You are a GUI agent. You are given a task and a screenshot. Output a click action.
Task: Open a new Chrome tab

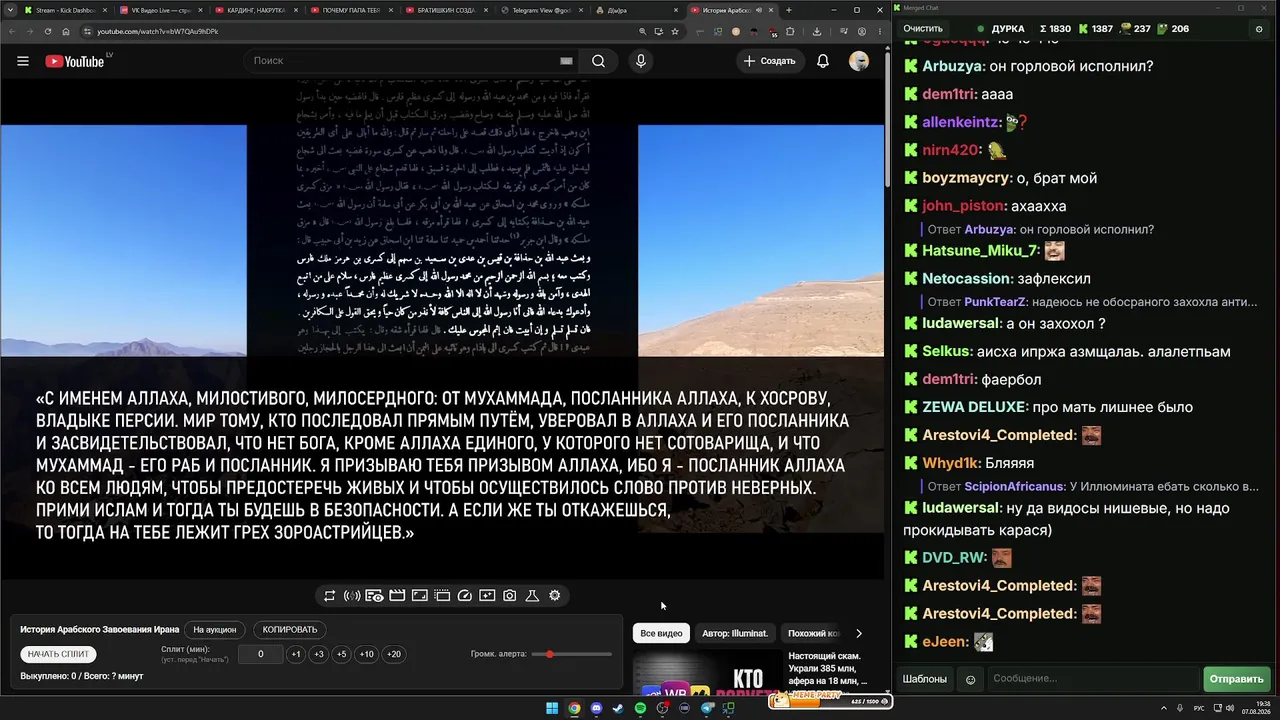click(x=789, y=10)
